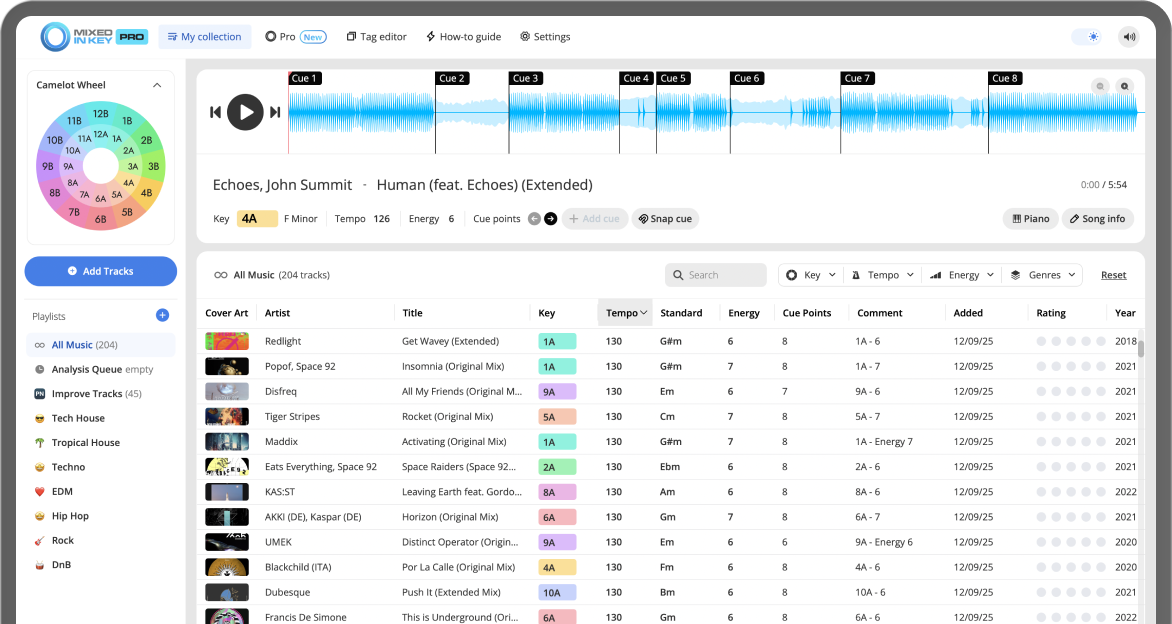Go to previous cue point arrow
Image resolution: width=1172 pixels, height=624 pixels.
pos(534,219)
